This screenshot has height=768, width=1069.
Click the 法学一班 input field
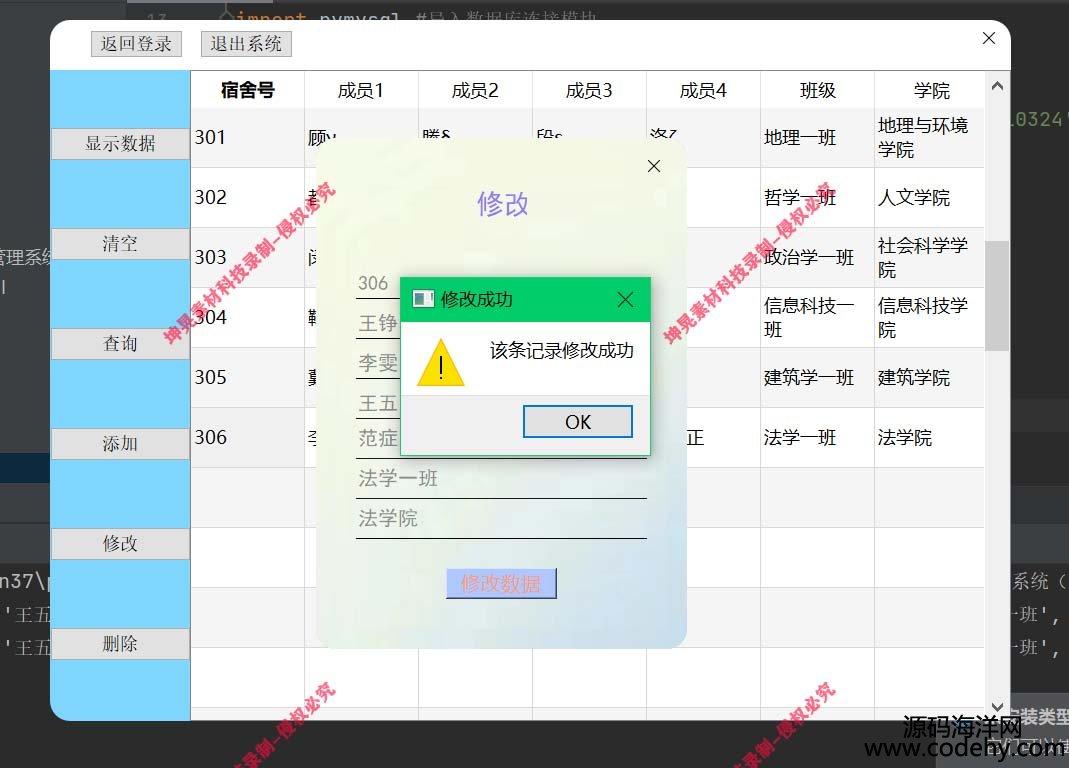(500, 479)
